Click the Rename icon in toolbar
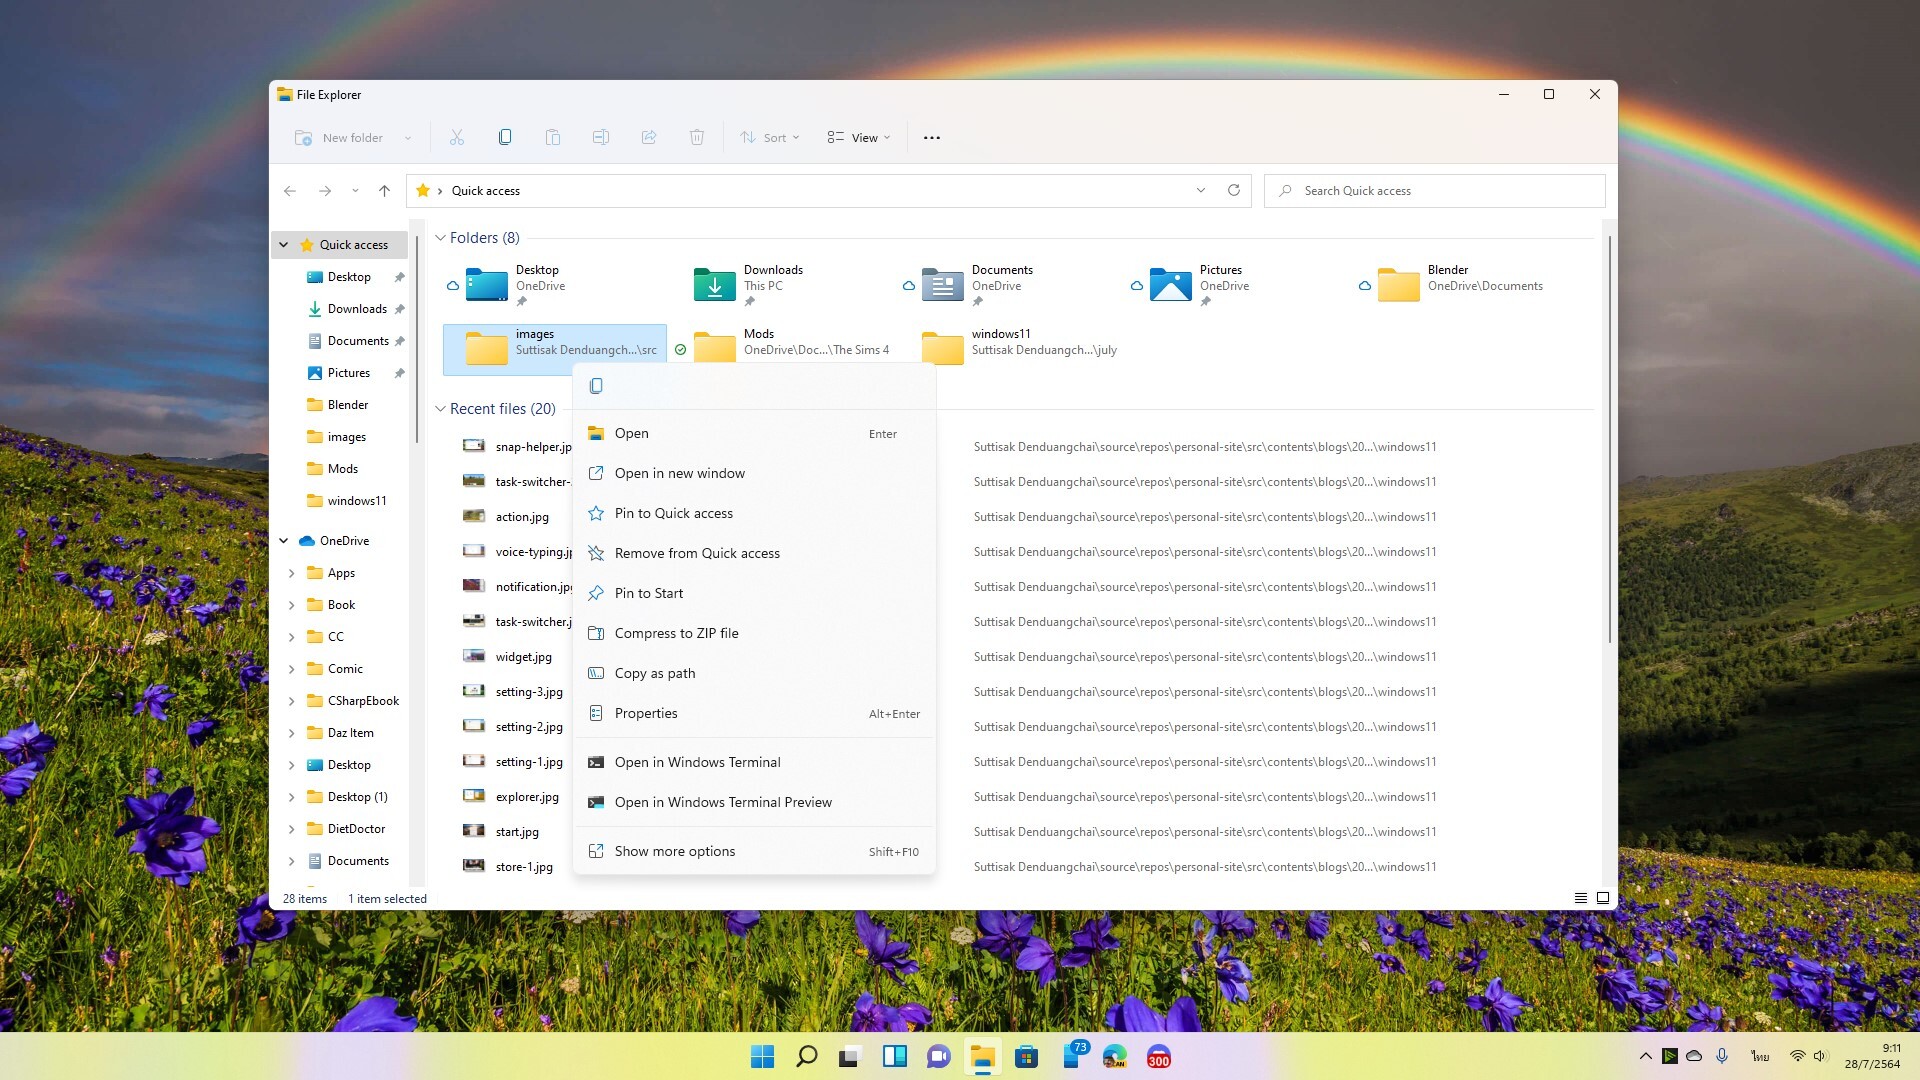Viewport: 1920px width, 1080px height. pyautogui.click(x=601, y=137)
